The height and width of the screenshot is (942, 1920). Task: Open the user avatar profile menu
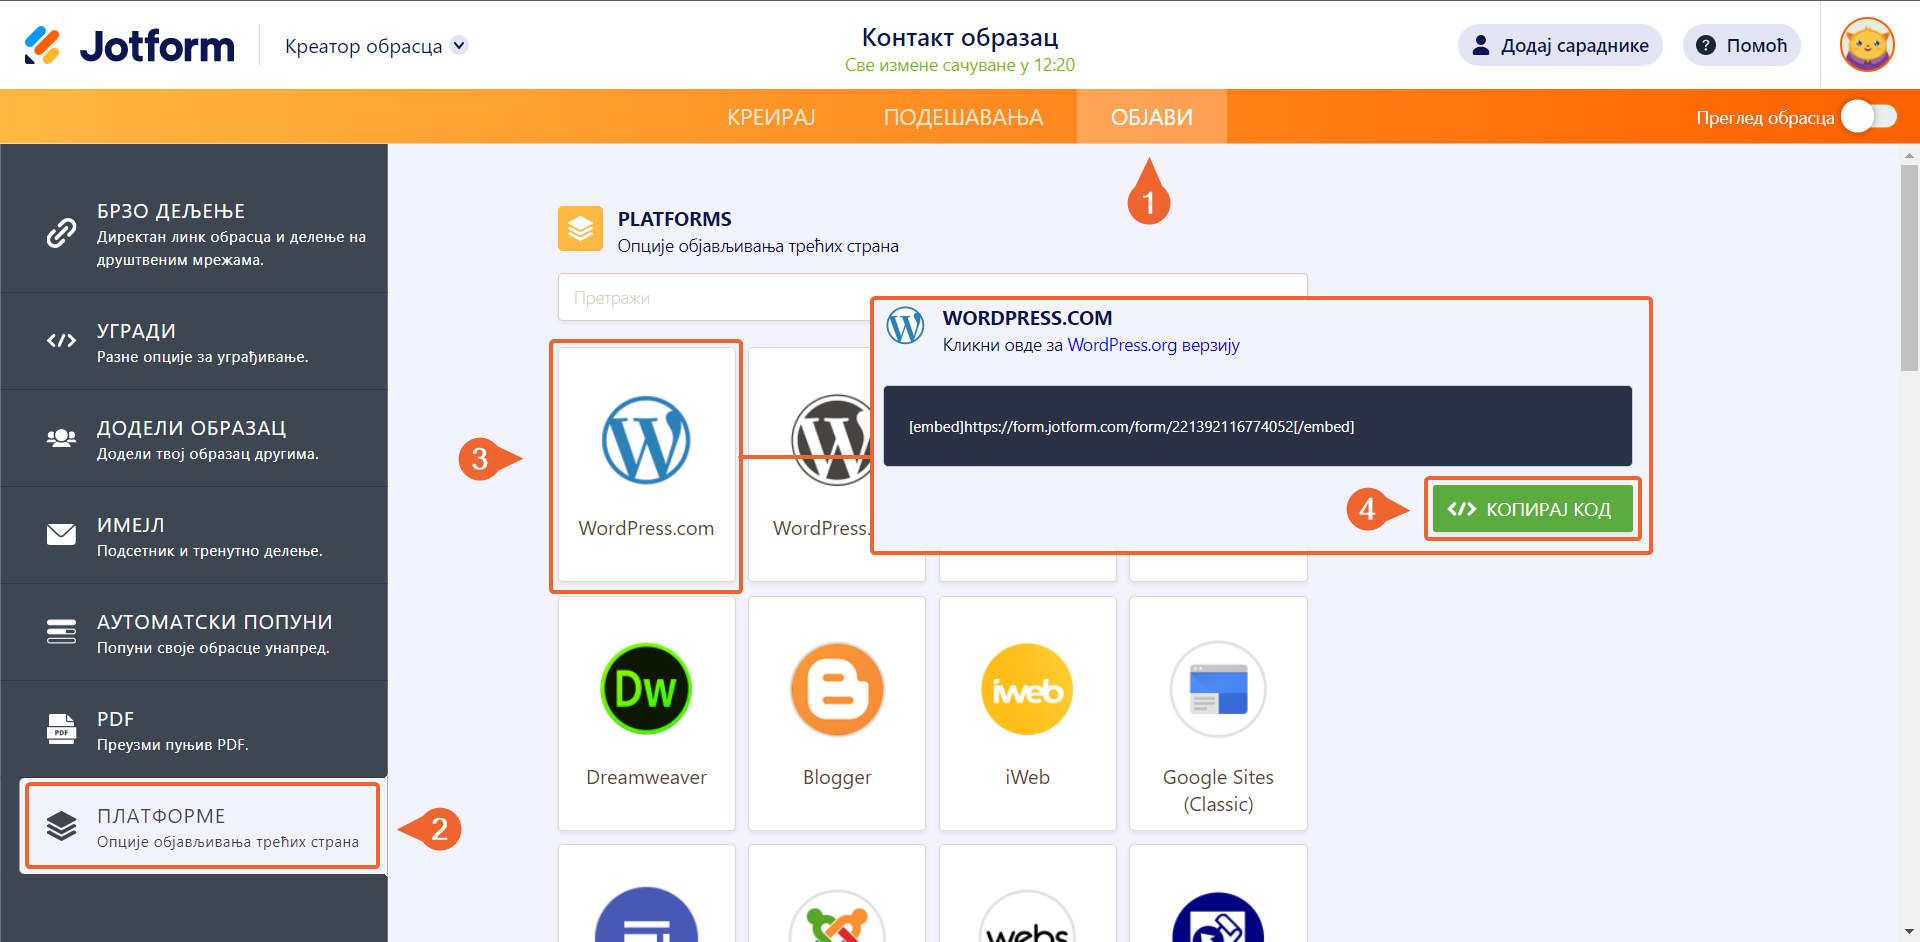point(1867,45)
